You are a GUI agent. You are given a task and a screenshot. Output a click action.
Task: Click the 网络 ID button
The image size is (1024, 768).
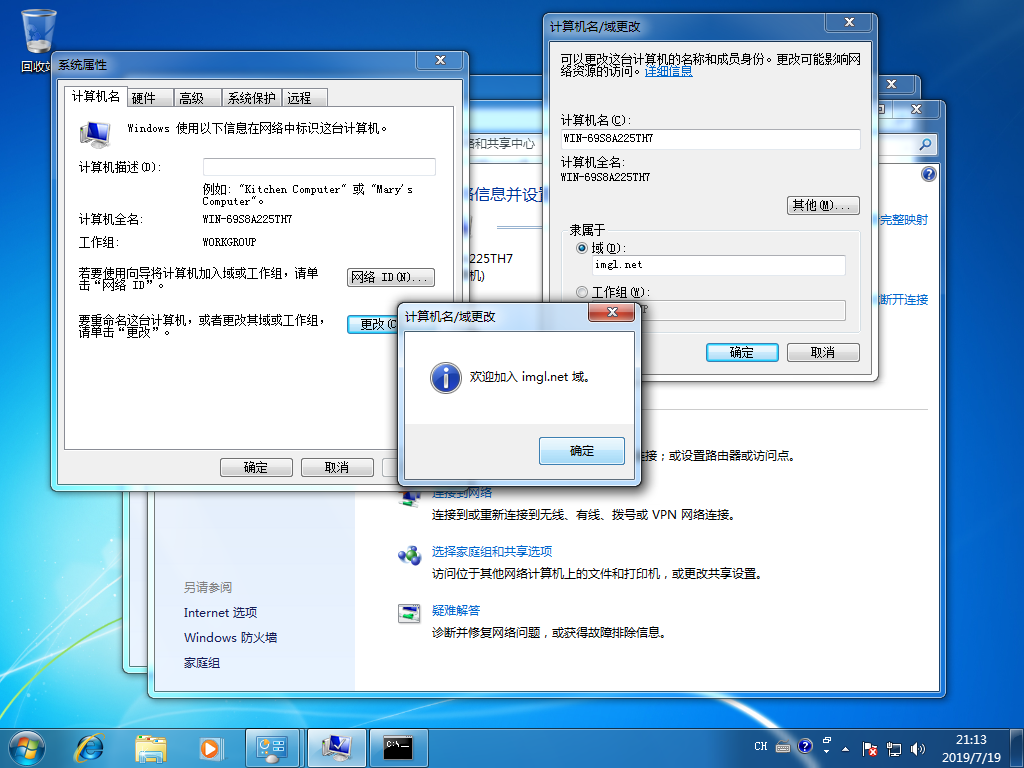[x=390, y=277]
